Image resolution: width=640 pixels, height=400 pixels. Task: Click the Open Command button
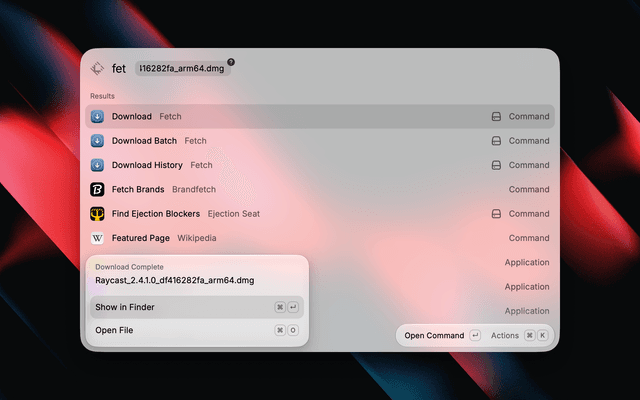tap(442, 336)
